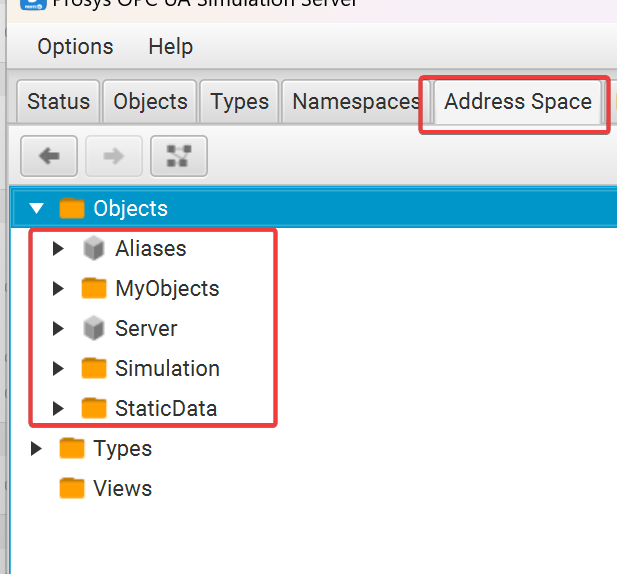Select the Simulation tree item label
Image resolution: width=617 pixels, height=574 pixels.
(x=167, y=369)
